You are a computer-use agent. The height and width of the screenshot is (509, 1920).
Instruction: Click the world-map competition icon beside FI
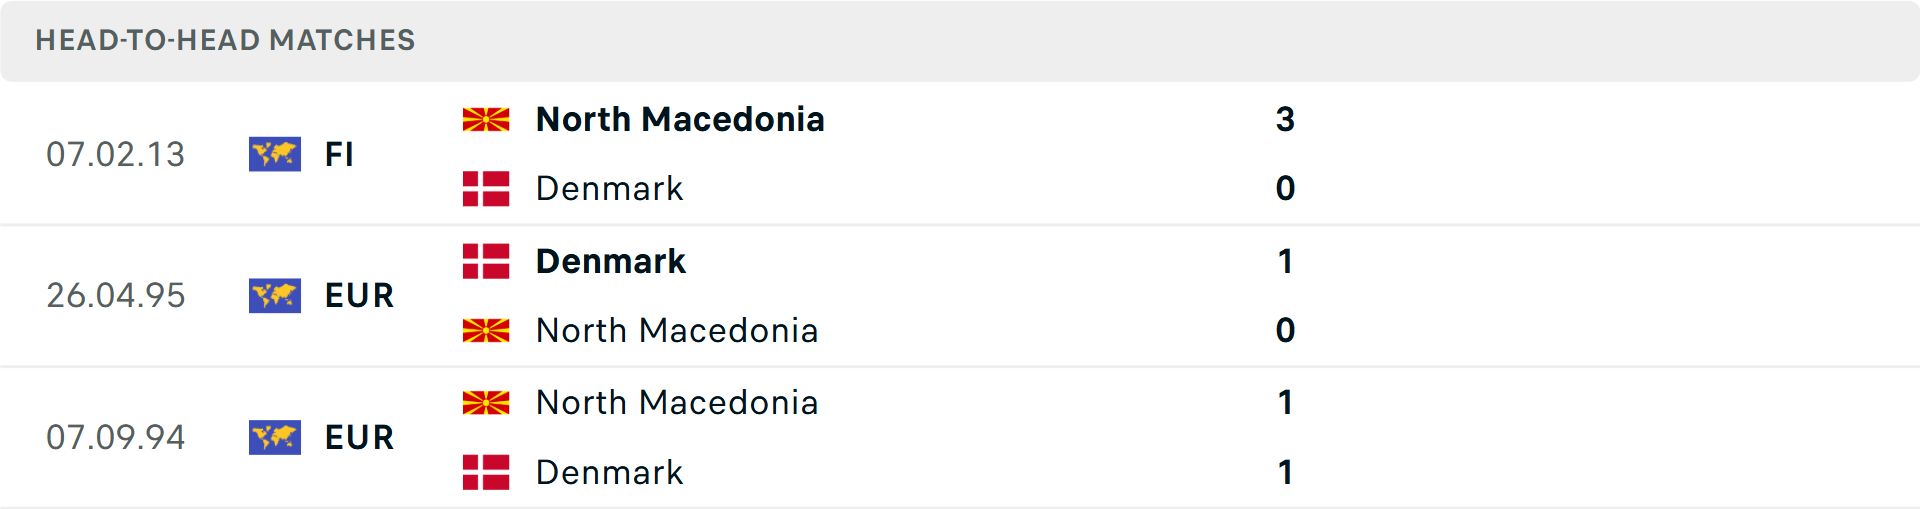click(275, 154)
